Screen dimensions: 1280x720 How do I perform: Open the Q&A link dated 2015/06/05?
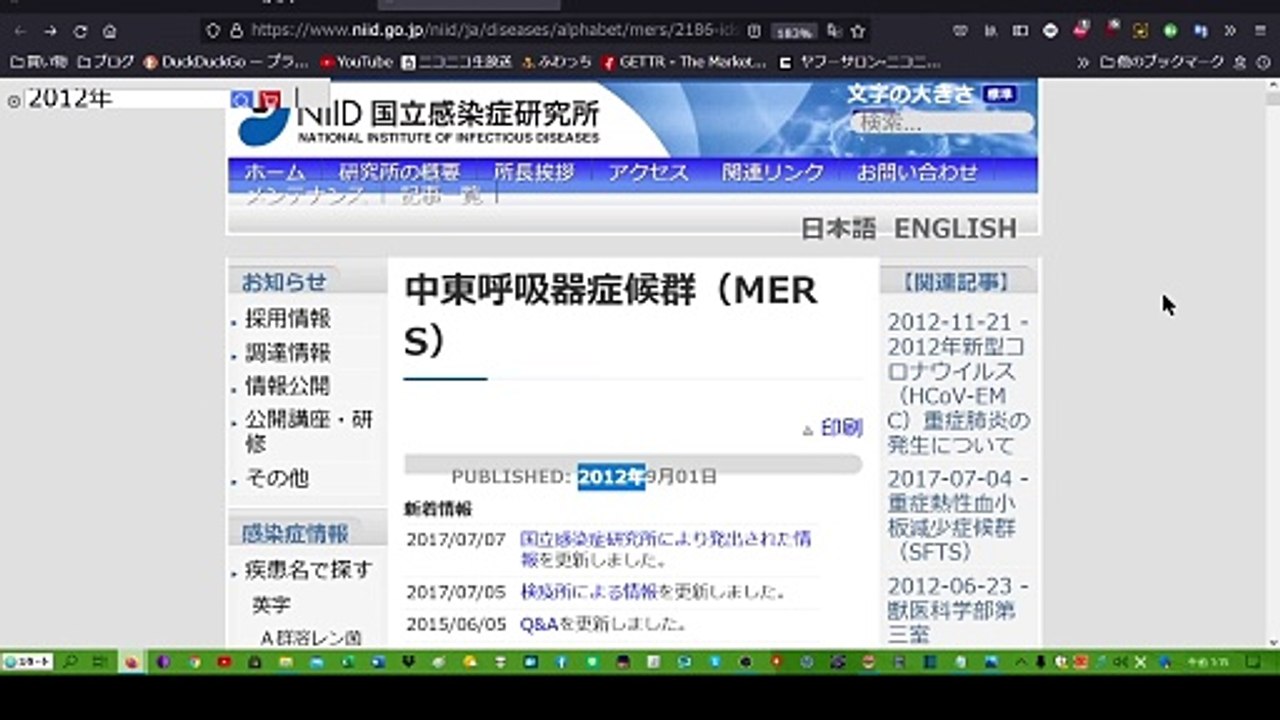tap(539, 624)
